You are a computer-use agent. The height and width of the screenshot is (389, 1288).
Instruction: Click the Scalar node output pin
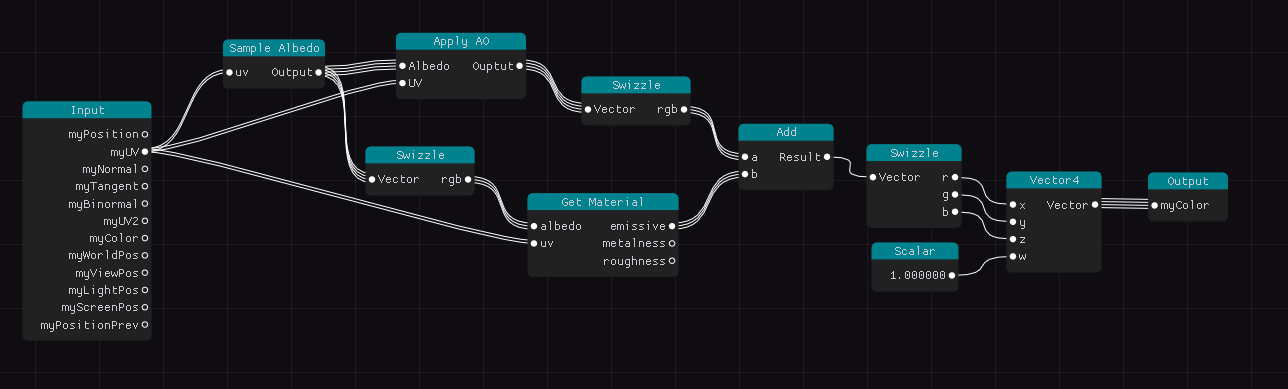point(951,274)
